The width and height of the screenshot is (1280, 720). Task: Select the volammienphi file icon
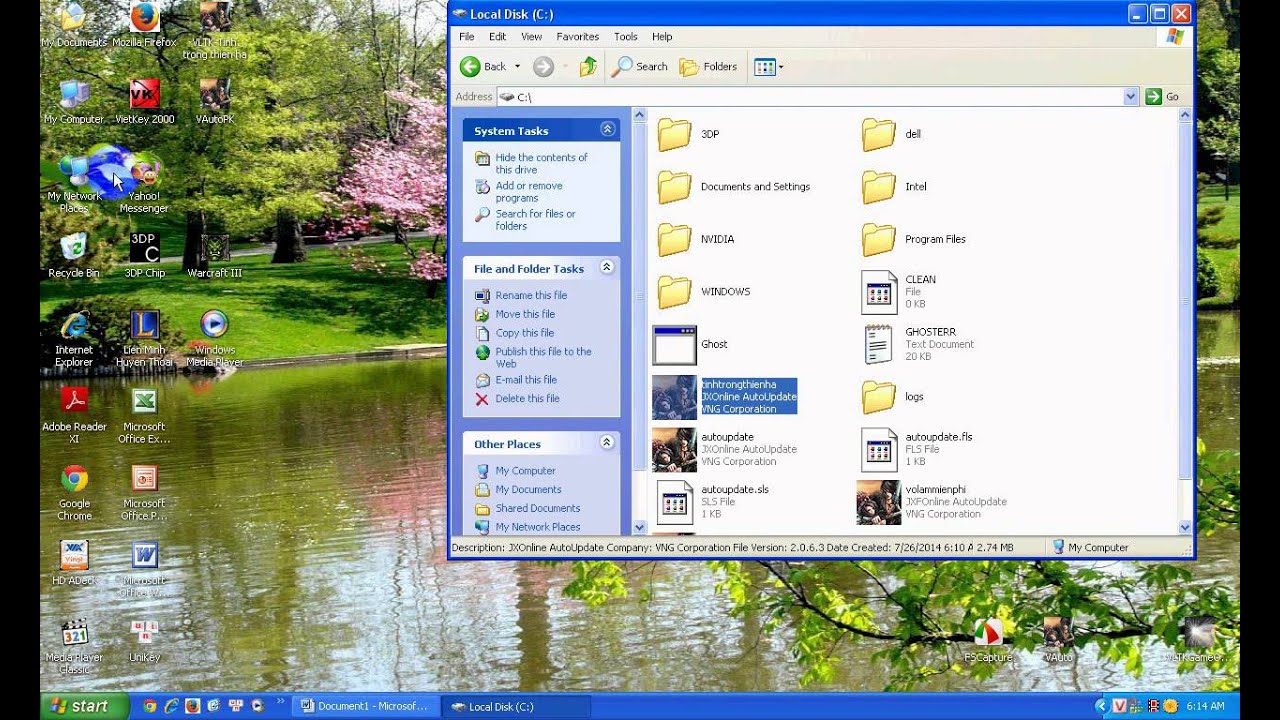coord(878,502)
